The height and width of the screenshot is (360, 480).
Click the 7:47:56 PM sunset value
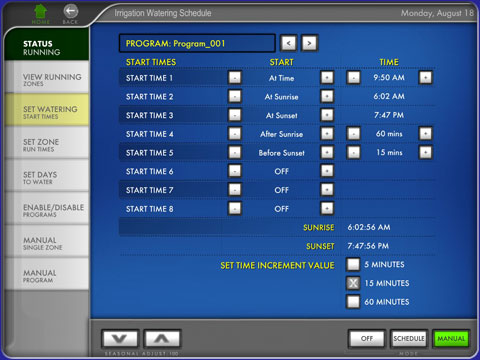[x=368, y=246]
